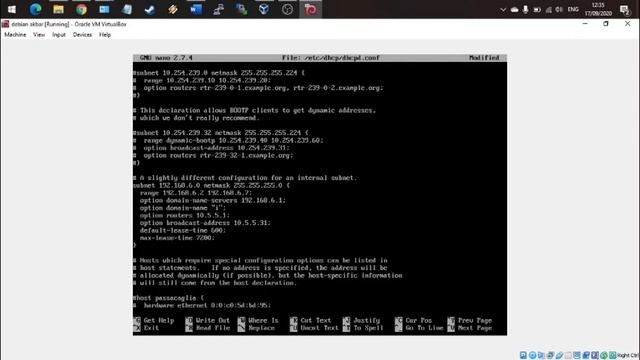
Task: Click the VirtualBox optical disc status icon
Action: tap(532, 355)
